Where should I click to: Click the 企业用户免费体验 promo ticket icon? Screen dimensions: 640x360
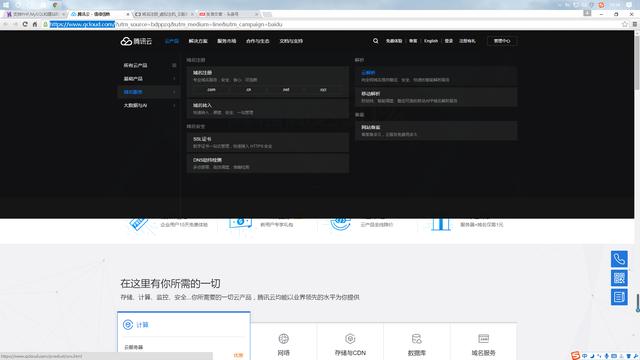coord(138,224)
